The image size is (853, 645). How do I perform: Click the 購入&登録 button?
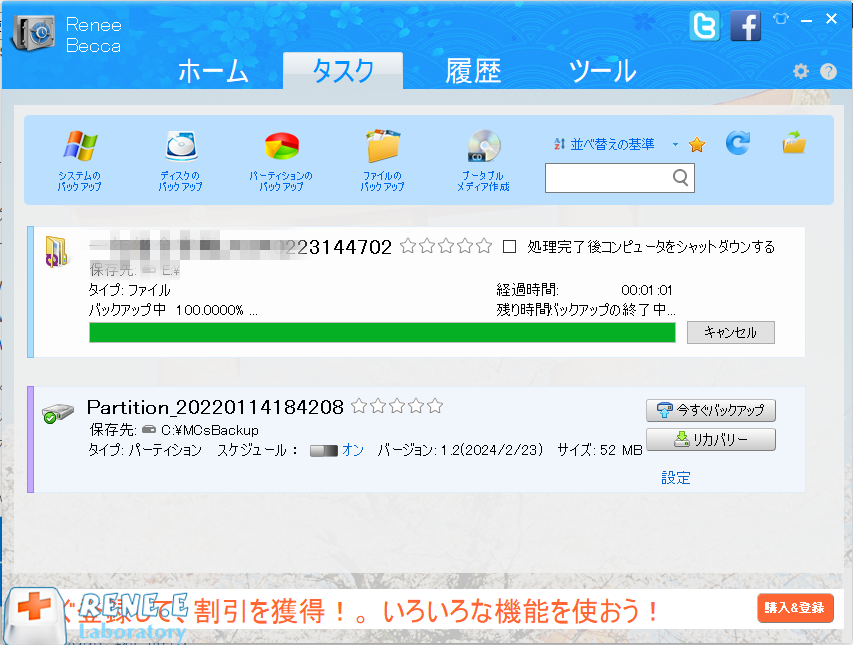click(x=795, y=608)
